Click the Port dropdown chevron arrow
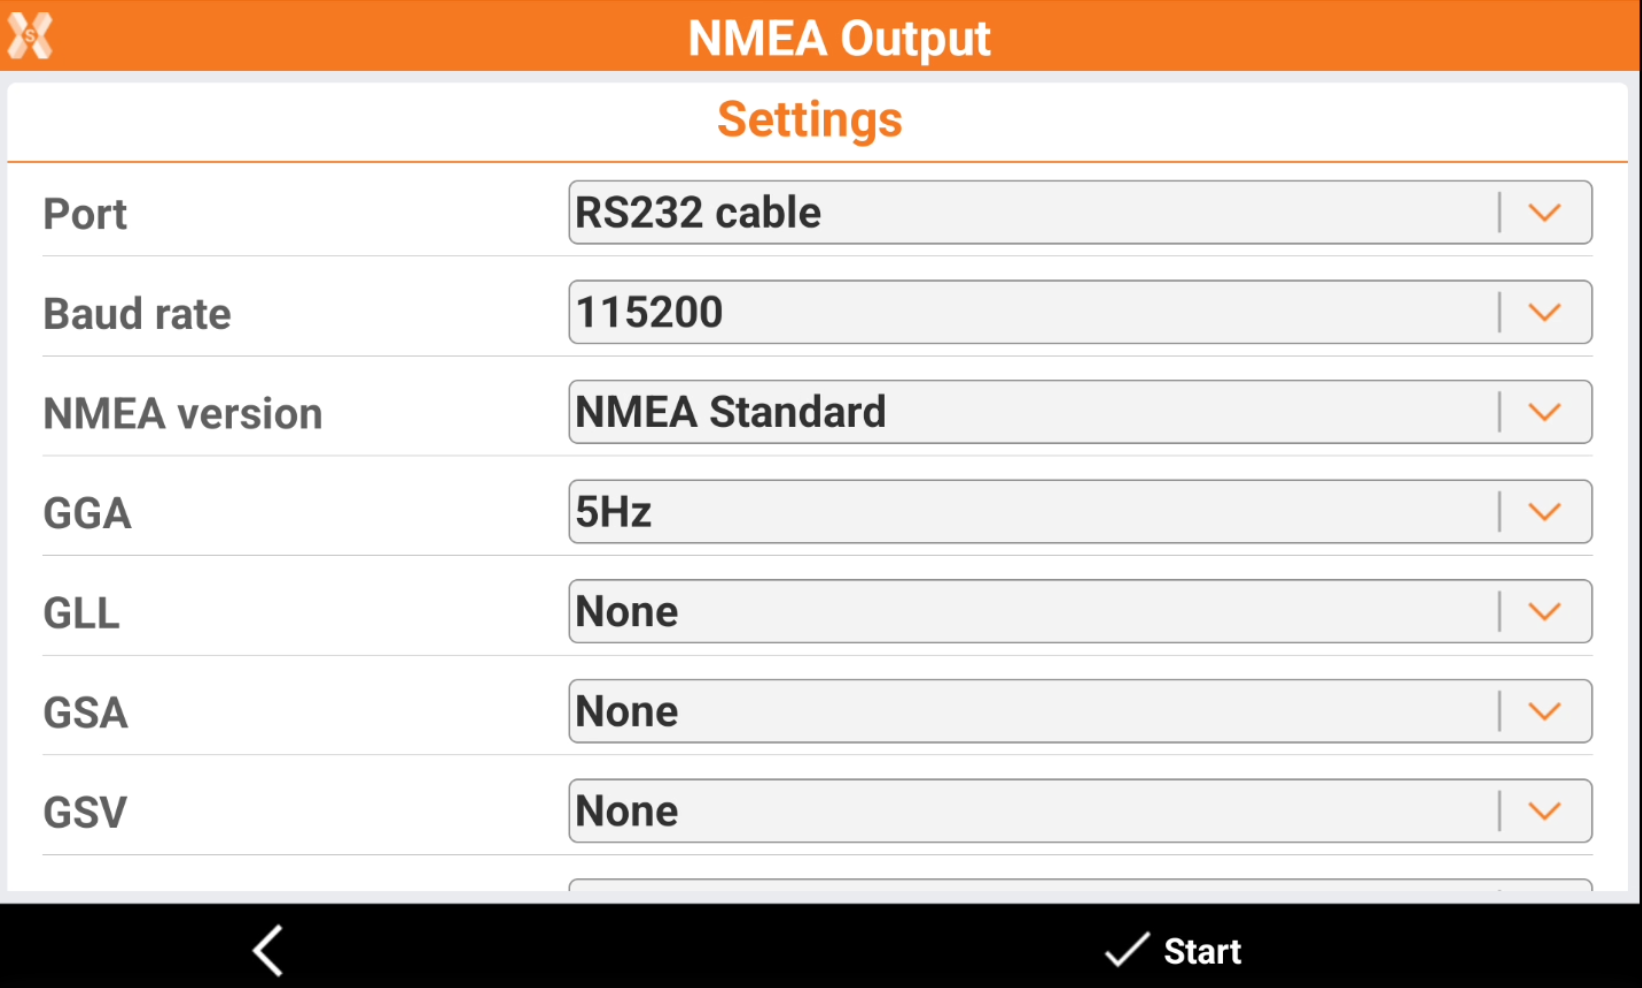1642x988 pixels. tap(1545, 213)
